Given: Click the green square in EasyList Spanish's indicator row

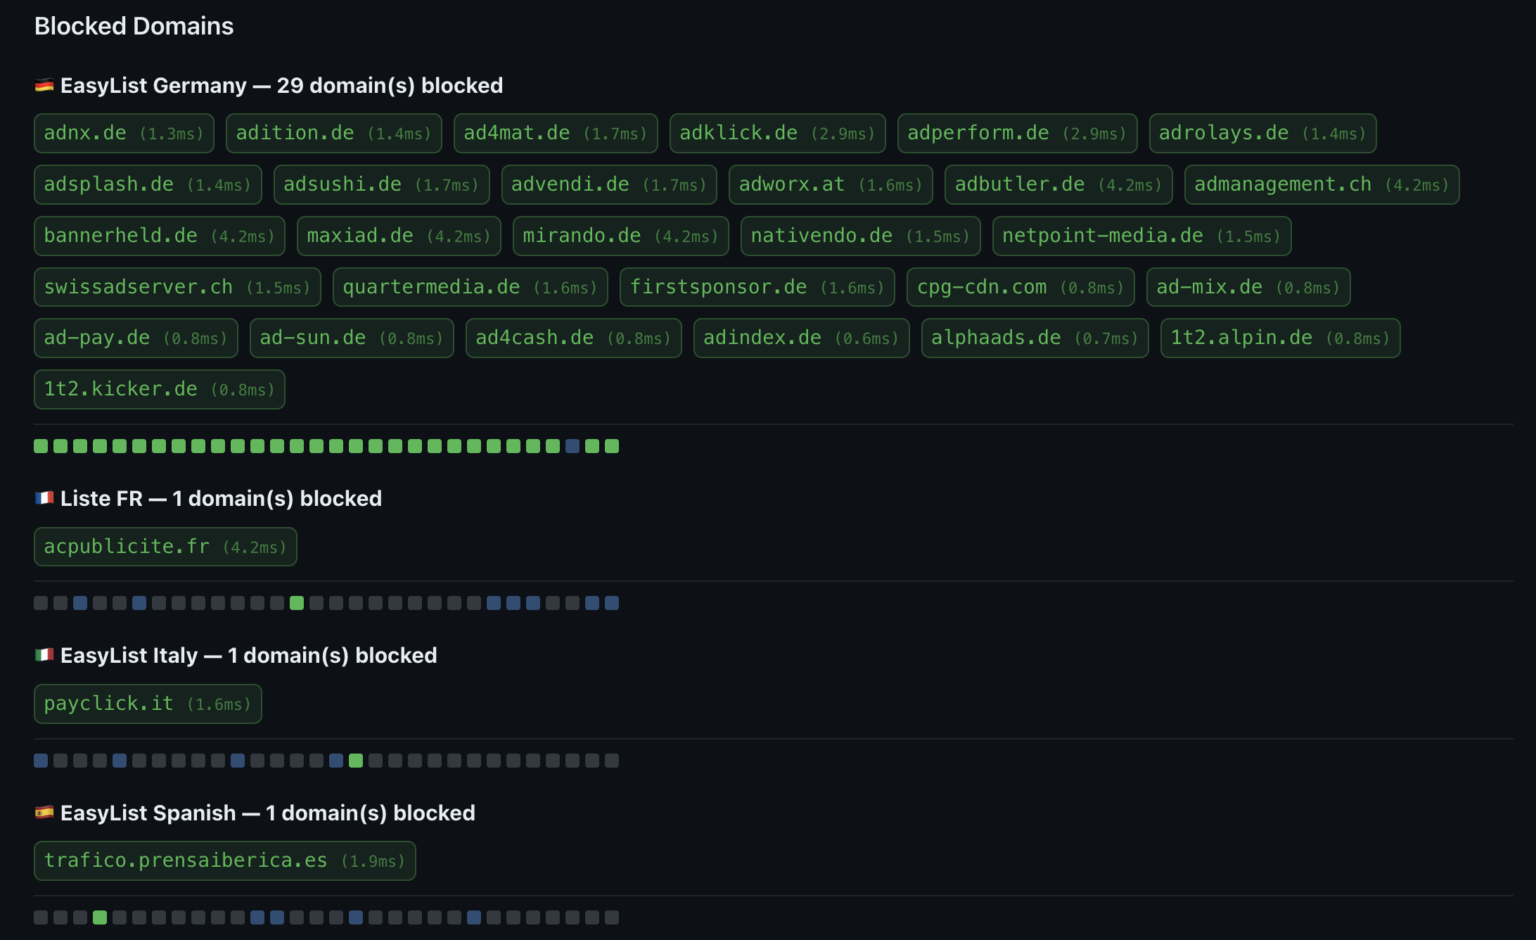Looking at the screenshot, I should [100, 917].
